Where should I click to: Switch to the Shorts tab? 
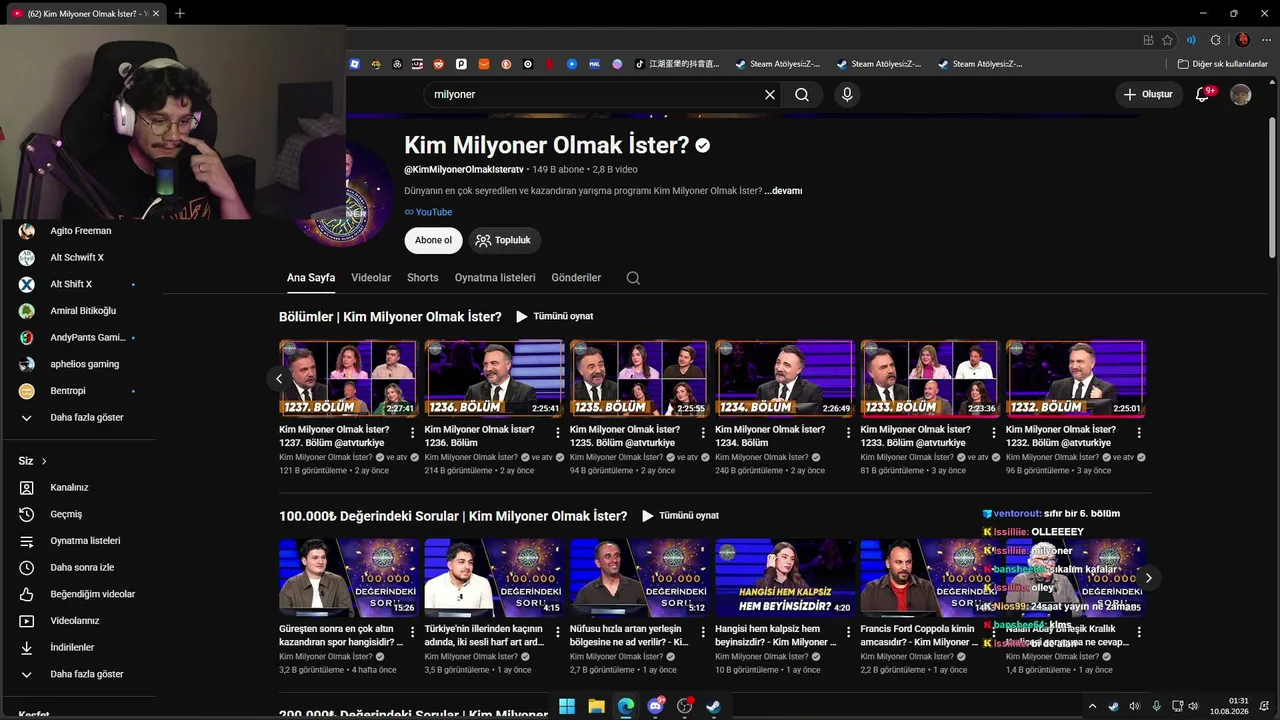(423, 278)
